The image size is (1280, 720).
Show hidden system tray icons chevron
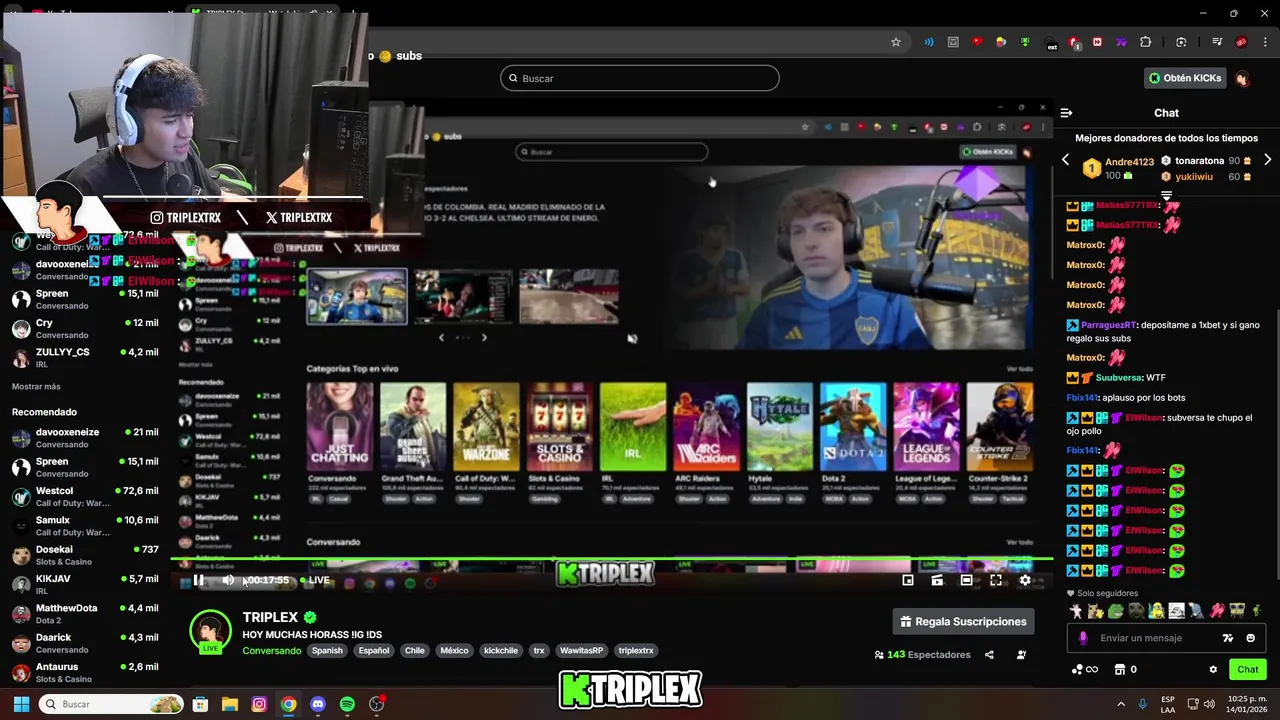(x=1121, y=704)
